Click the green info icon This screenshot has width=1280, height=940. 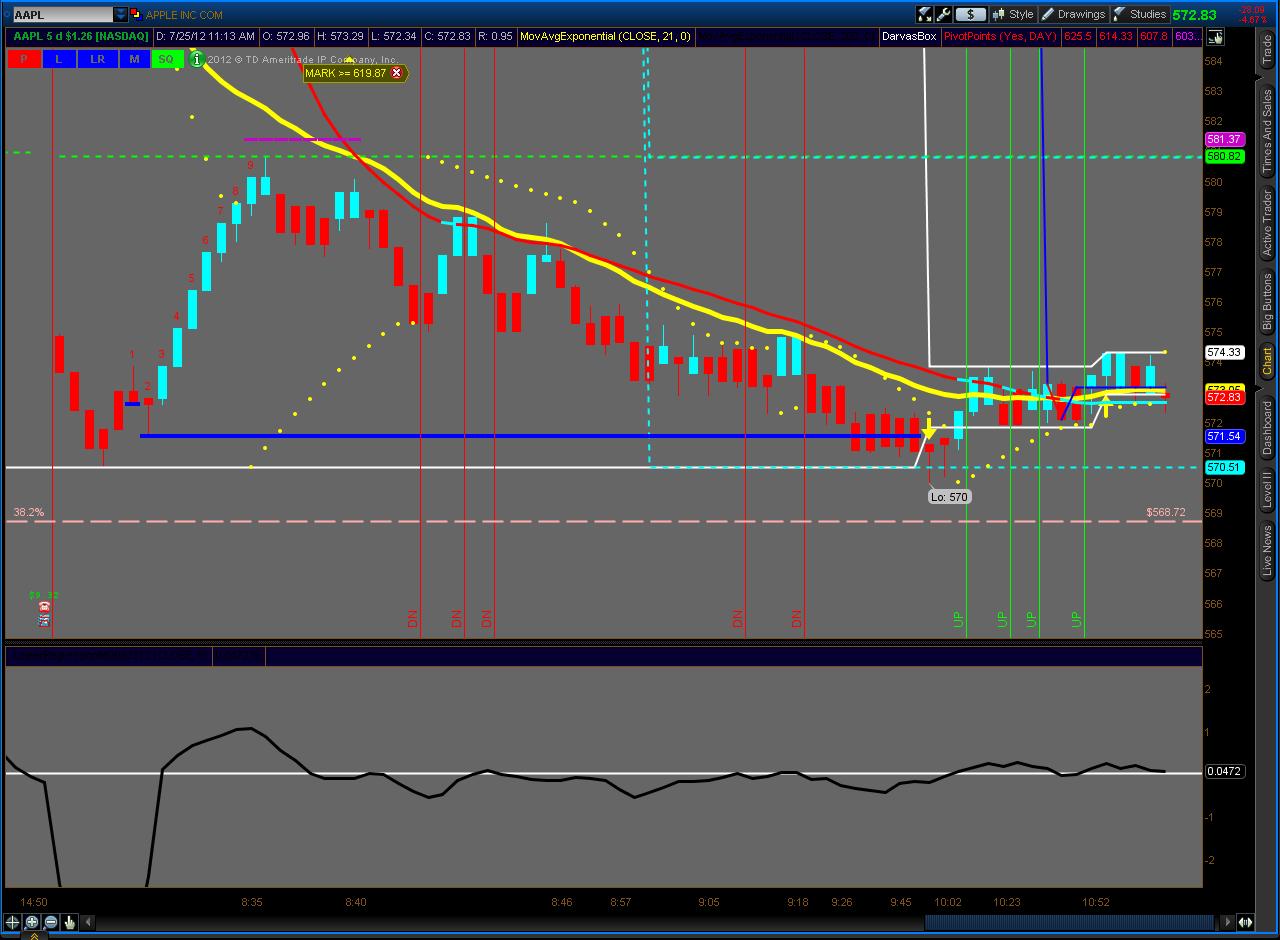click(x=197, y=59)
